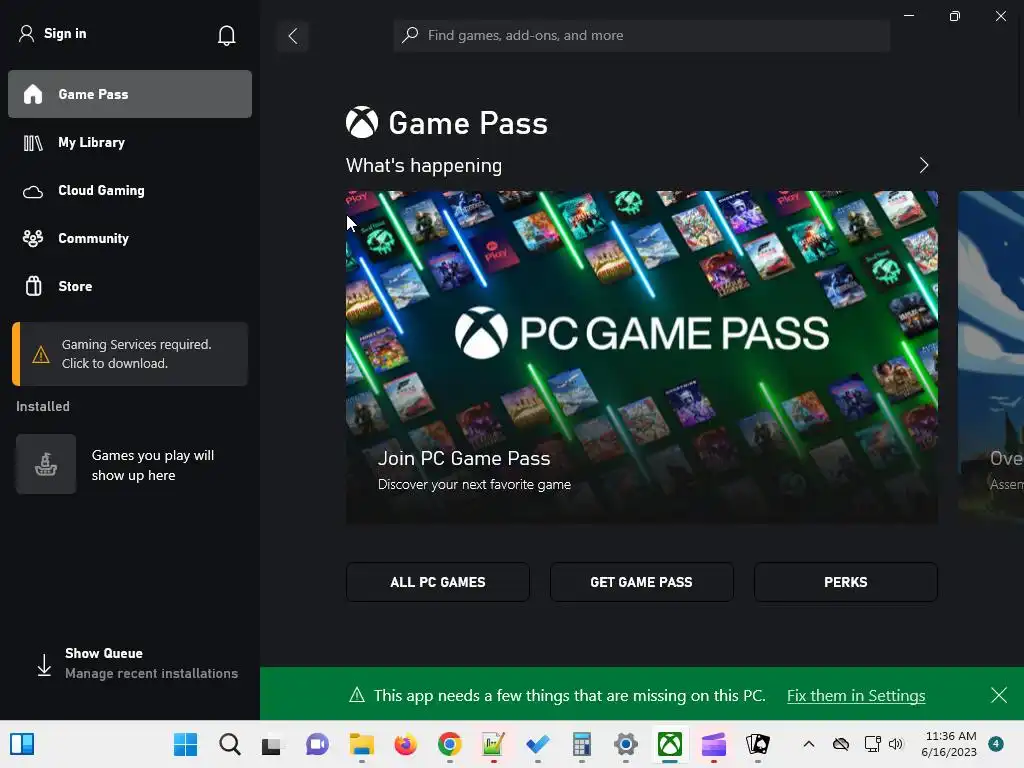
Task: Open the partially visible next carousel card
Action: [991, 357]
